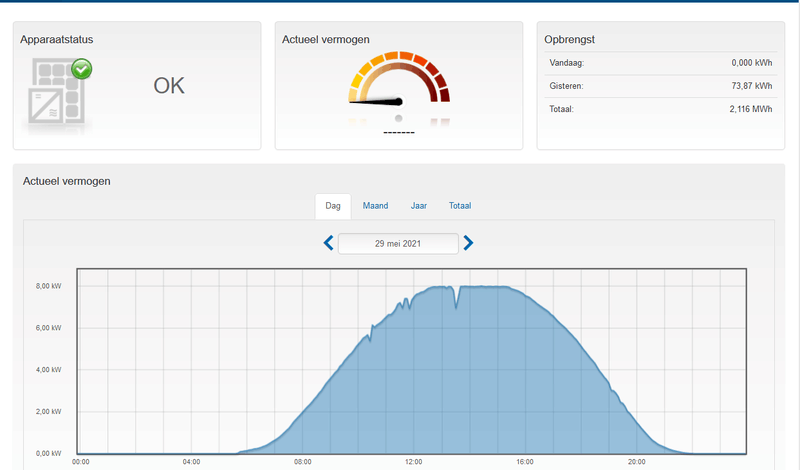Click the 08:00 time axis label
The image size is (800, 470).
pyautogui.click(x=303, y=462)
